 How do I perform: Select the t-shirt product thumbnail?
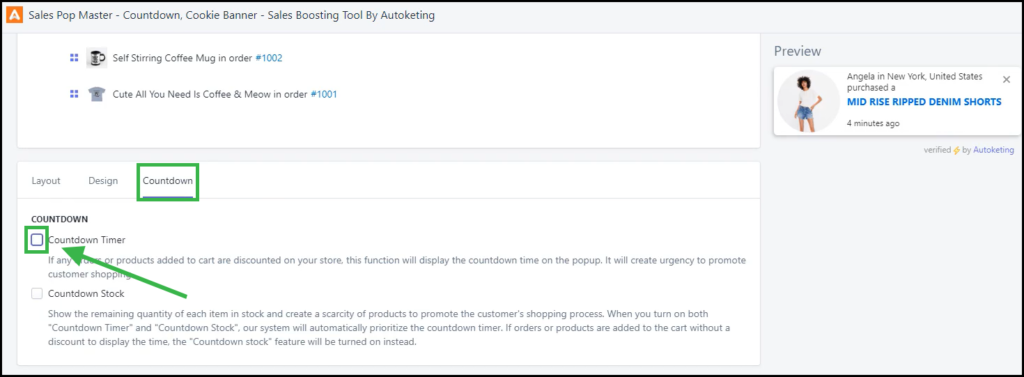(x=97, y=94)
